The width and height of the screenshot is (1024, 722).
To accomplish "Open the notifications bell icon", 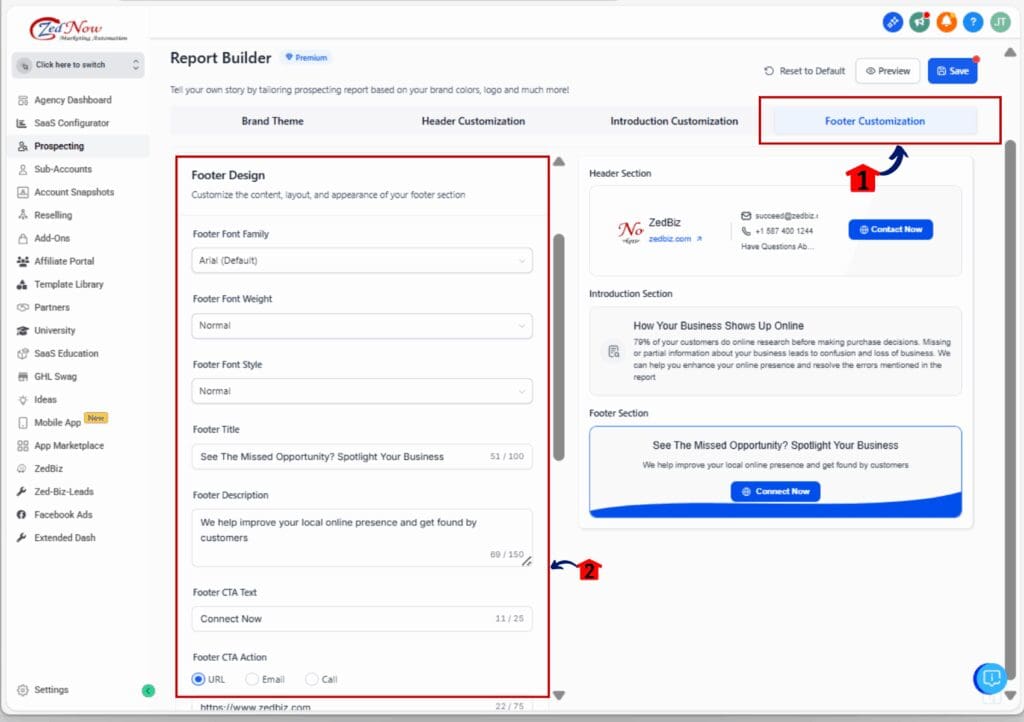I will click(946, 21).
